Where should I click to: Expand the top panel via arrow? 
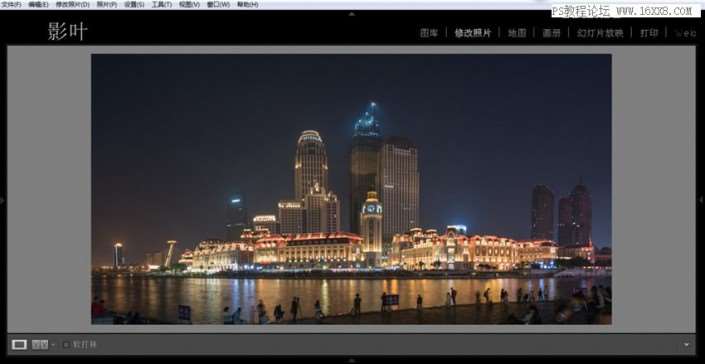point(352,14)
